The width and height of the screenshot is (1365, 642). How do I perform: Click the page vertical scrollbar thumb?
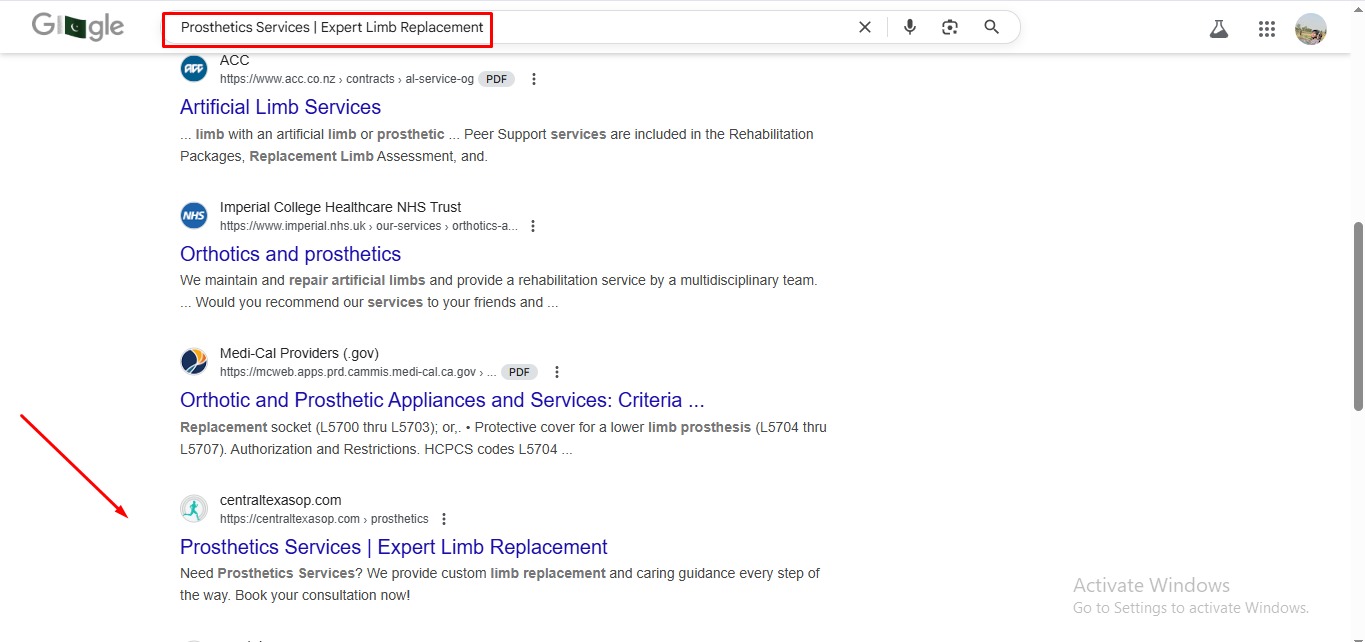coord(1357,315)
